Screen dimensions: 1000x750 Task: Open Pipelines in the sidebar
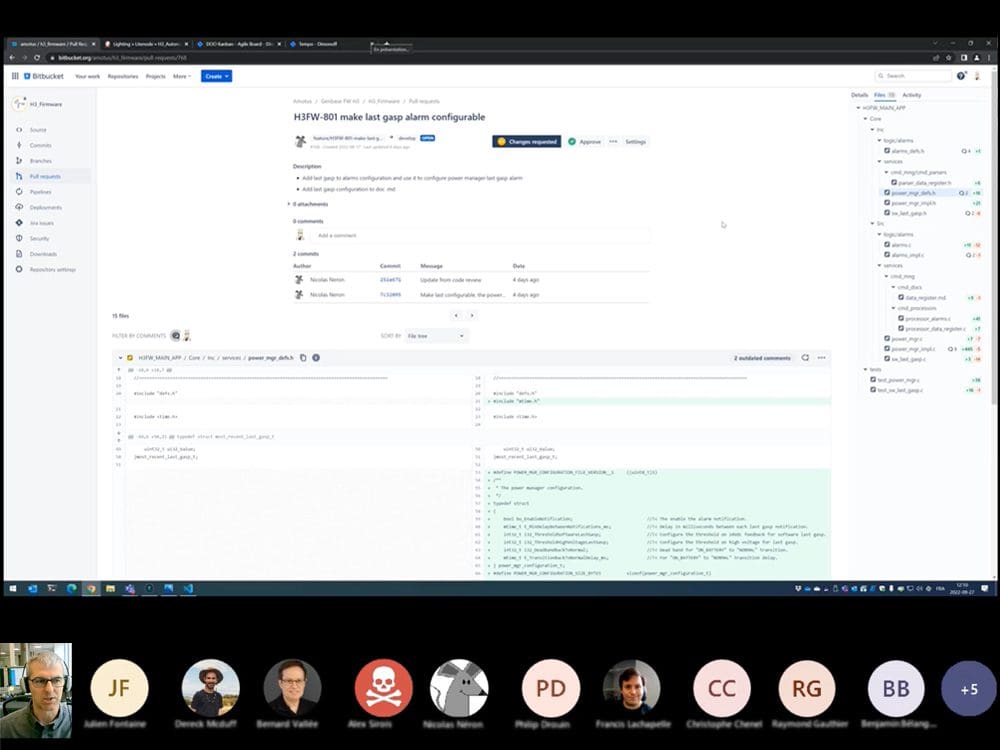click(x=41, y=192)
